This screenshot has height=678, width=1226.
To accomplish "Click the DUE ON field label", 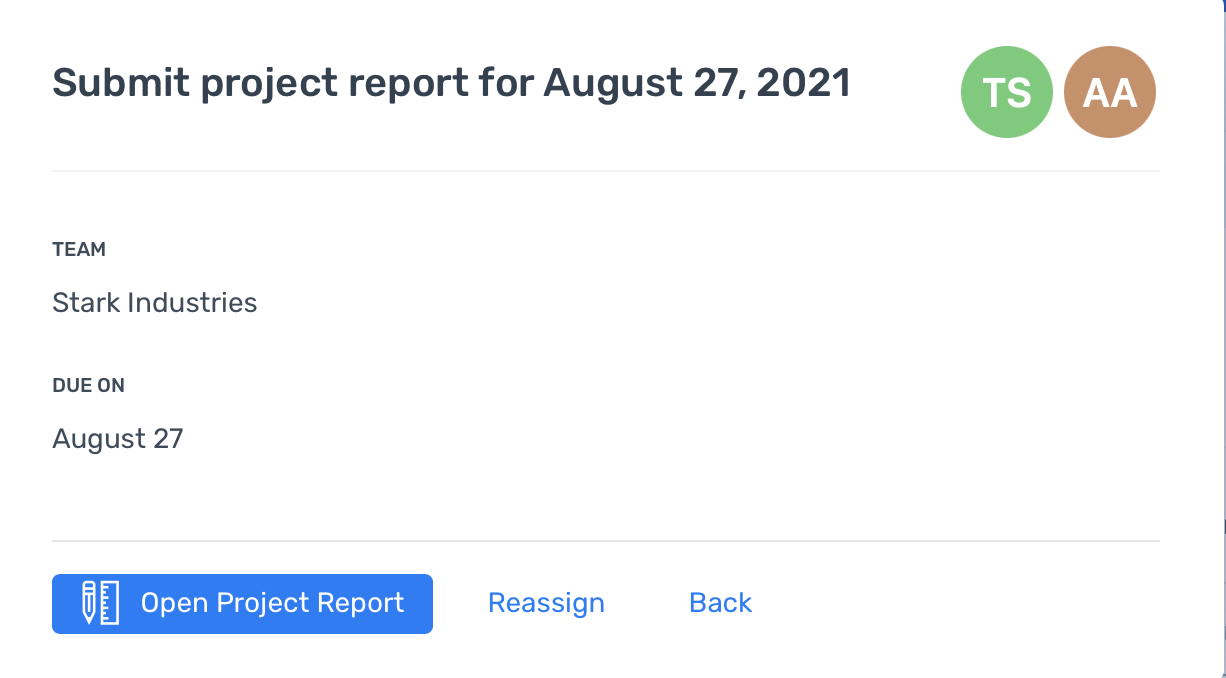I will click(88, 385).
